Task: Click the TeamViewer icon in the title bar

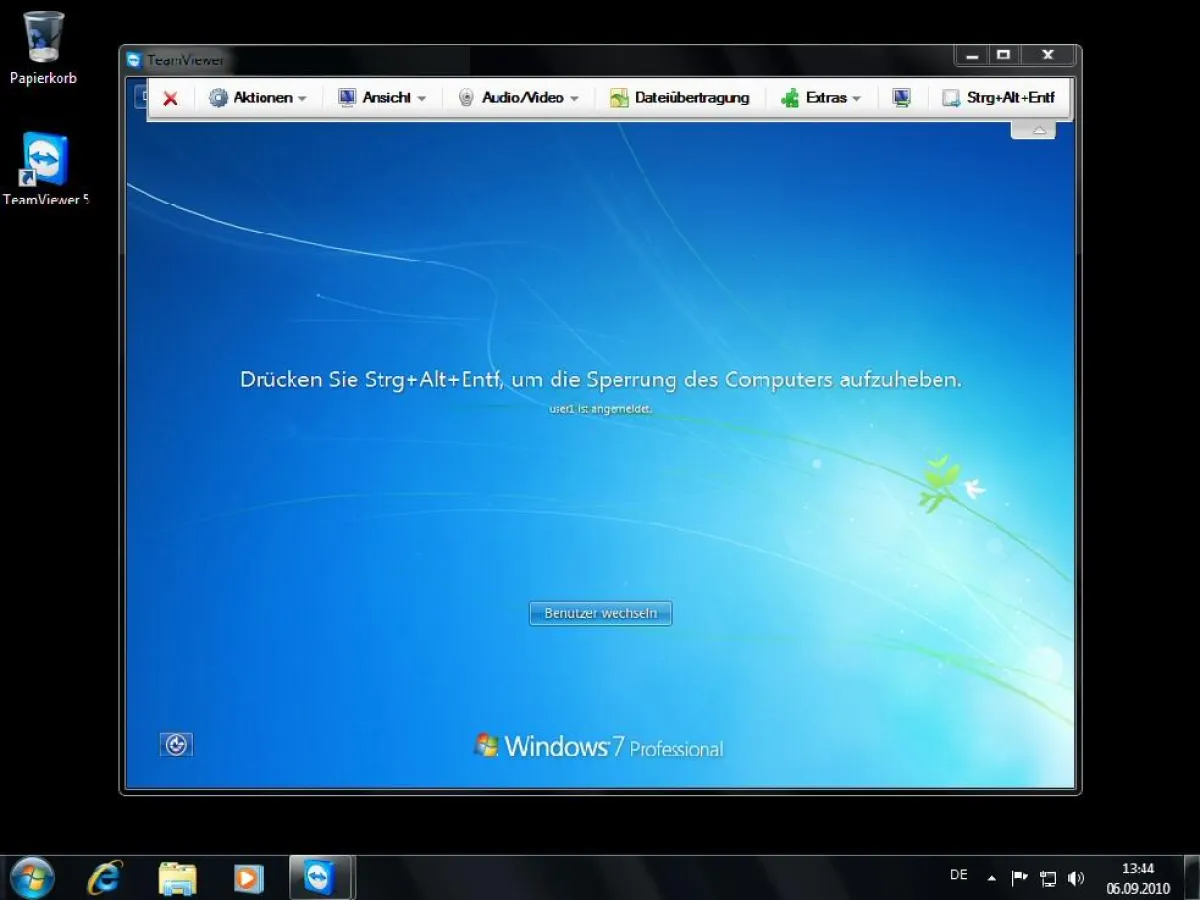Action: pos(133,60)
